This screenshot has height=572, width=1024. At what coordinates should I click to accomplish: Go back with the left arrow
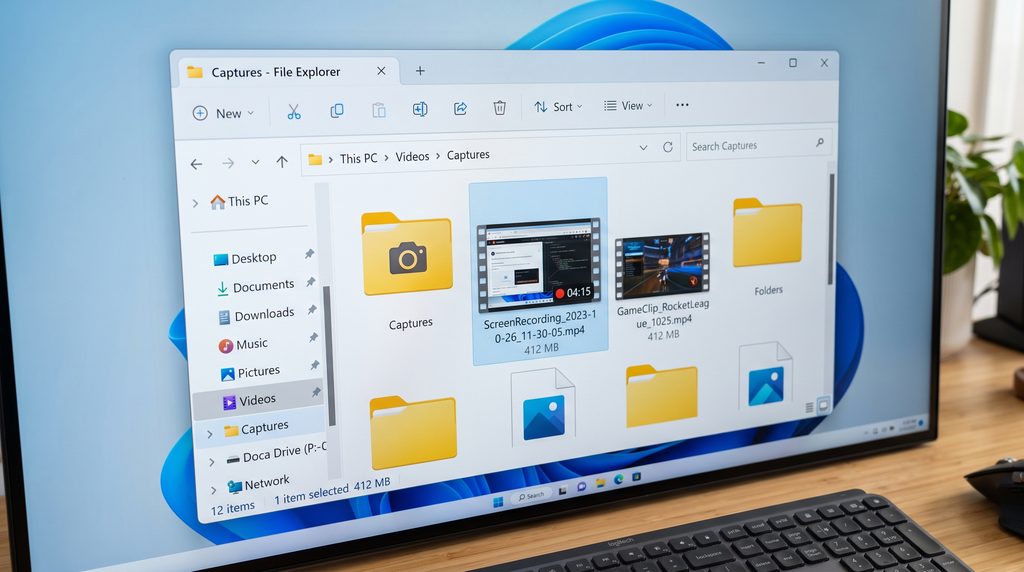(196, 164)
